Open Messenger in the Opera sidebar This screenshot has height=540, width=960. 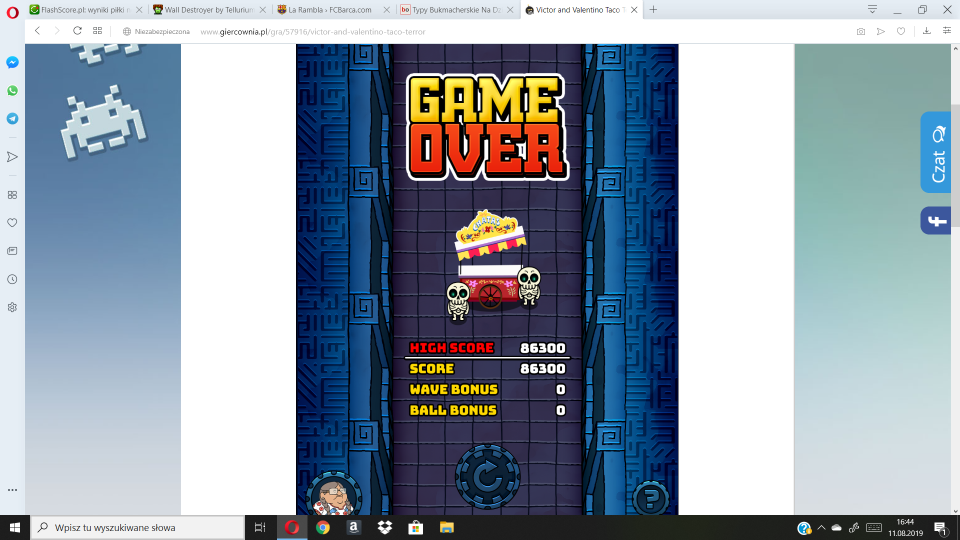(12, 62)
